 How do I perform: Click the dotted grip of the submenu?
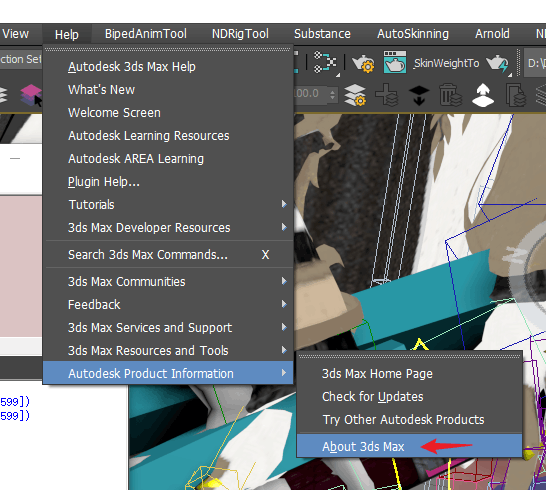pyautogui.click(x=410, y=357)
